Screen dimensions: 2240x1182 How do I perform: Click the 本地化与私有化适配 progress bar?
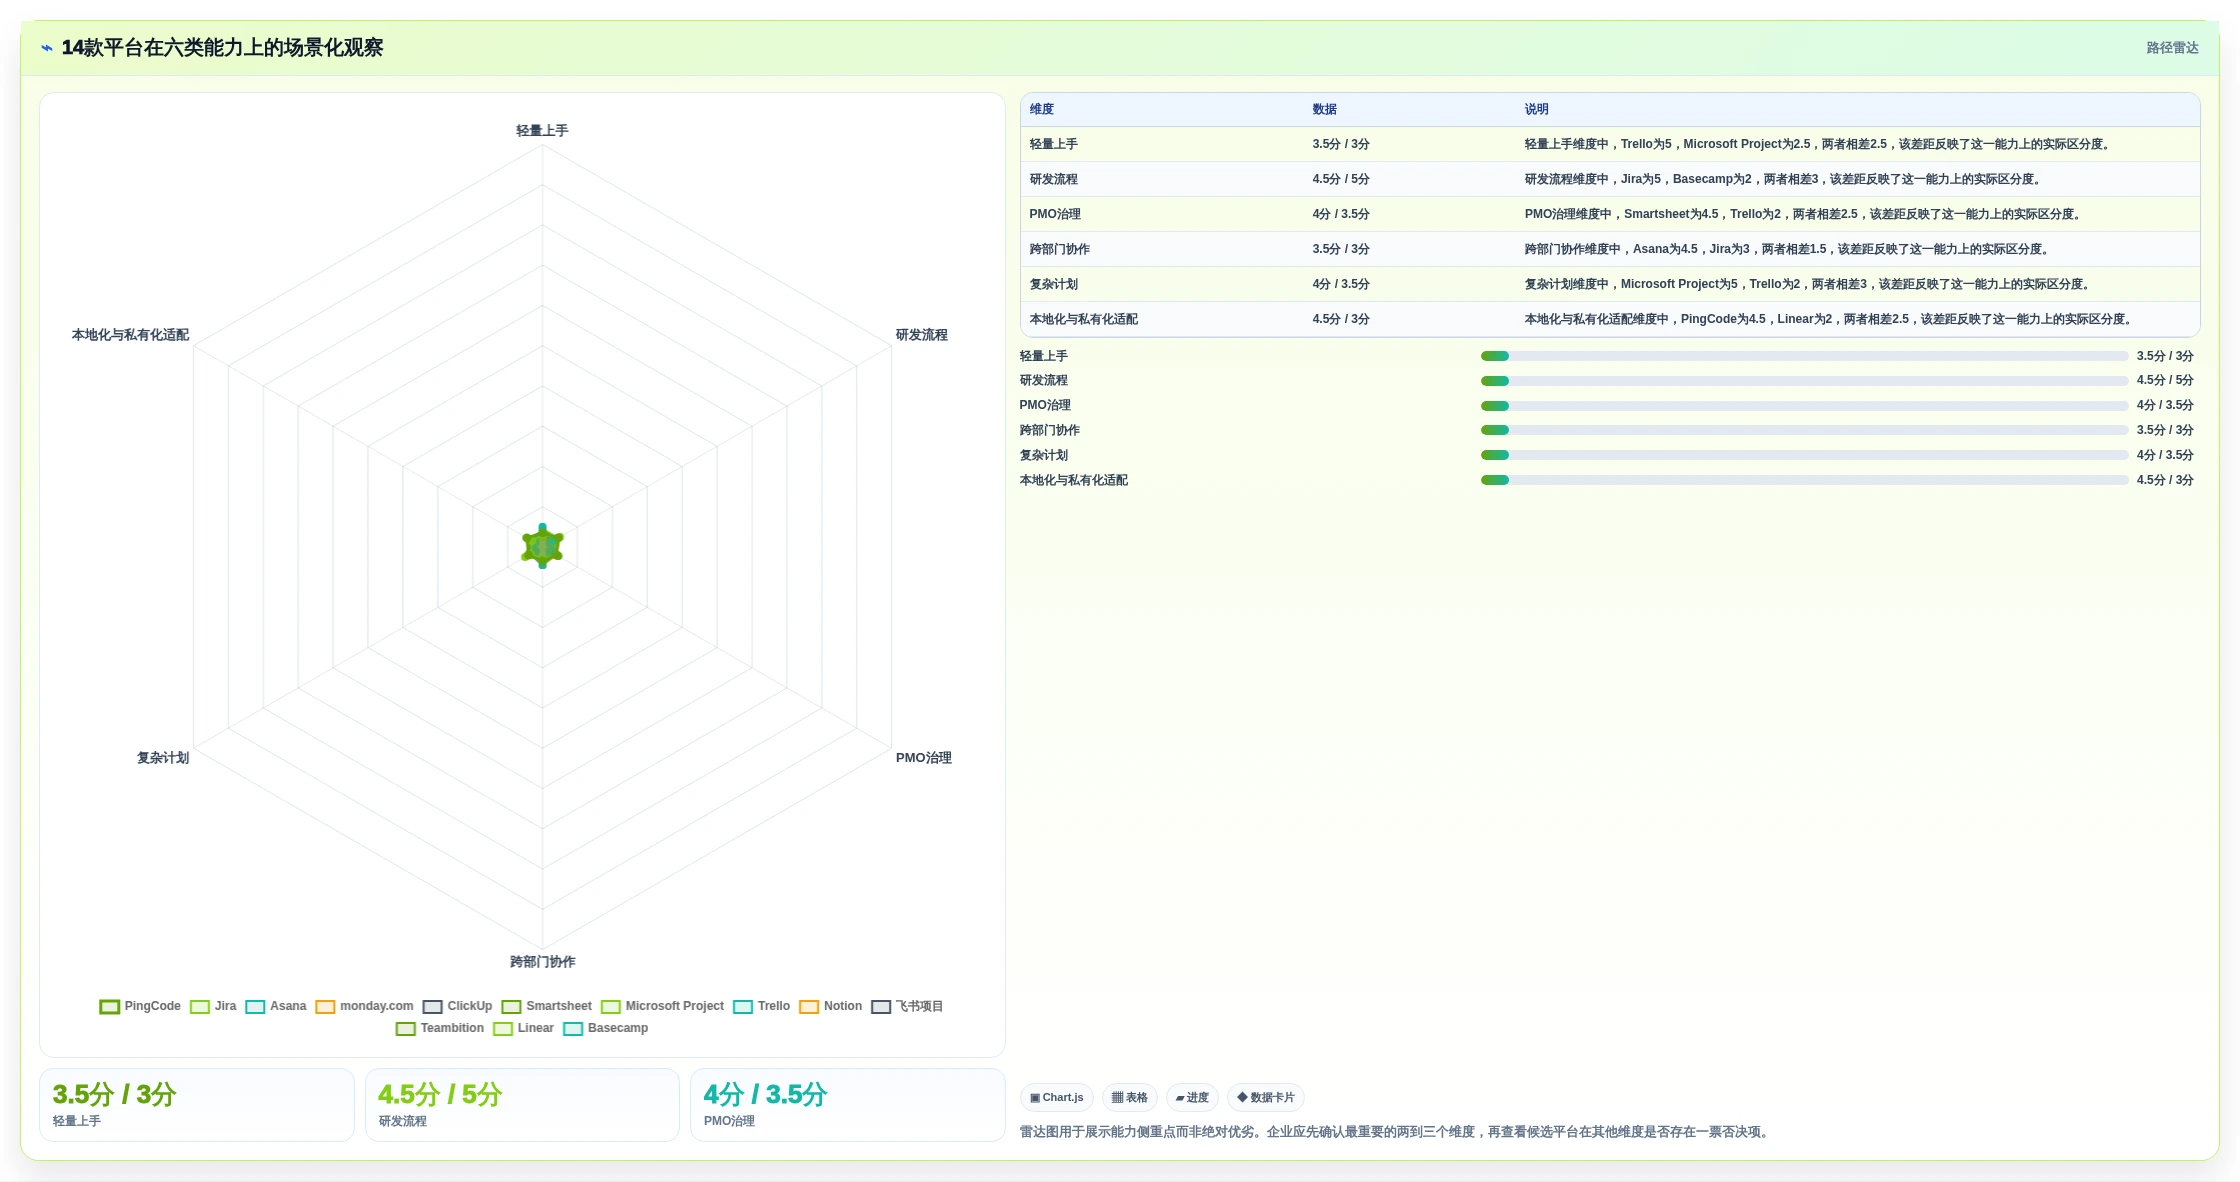1804,480
